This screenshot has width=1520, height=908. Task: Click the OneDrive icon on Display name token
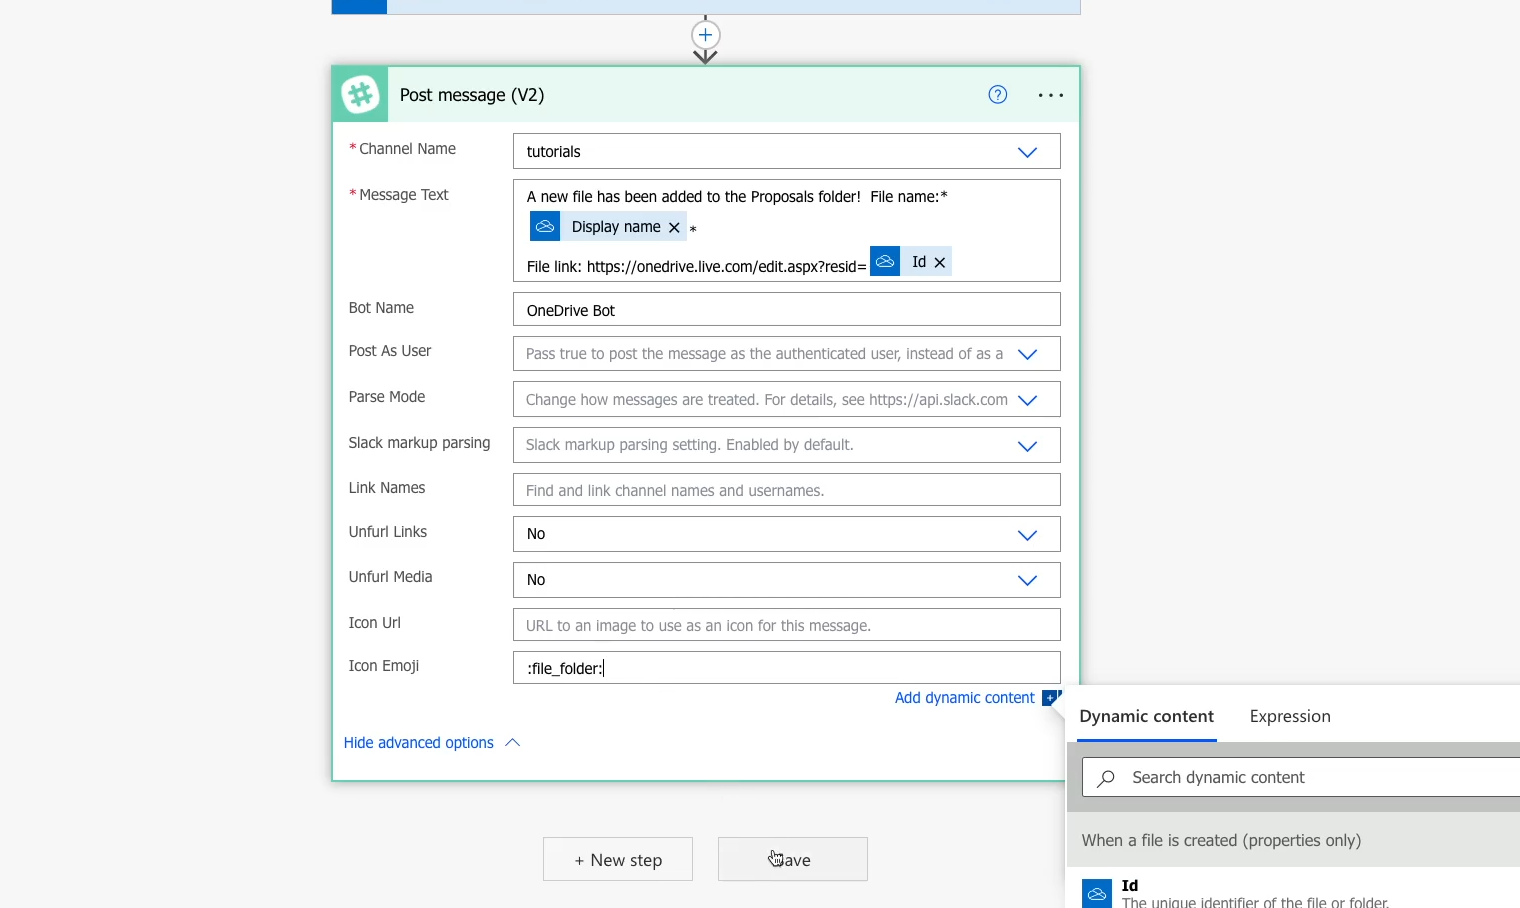tap(545, 227)
